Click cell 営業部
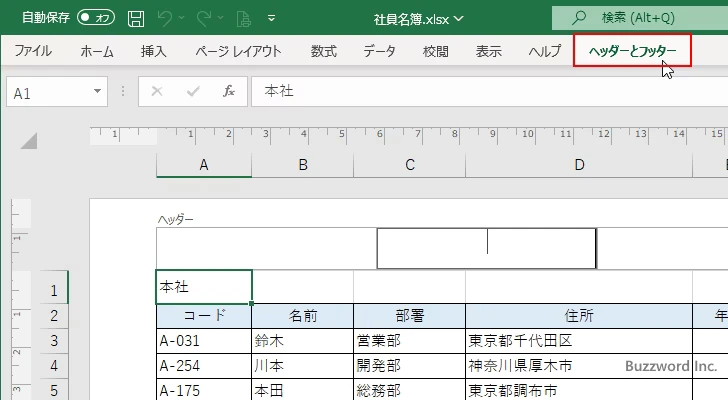The height and width of the screenshot is (400, 728). pos(410,341)
